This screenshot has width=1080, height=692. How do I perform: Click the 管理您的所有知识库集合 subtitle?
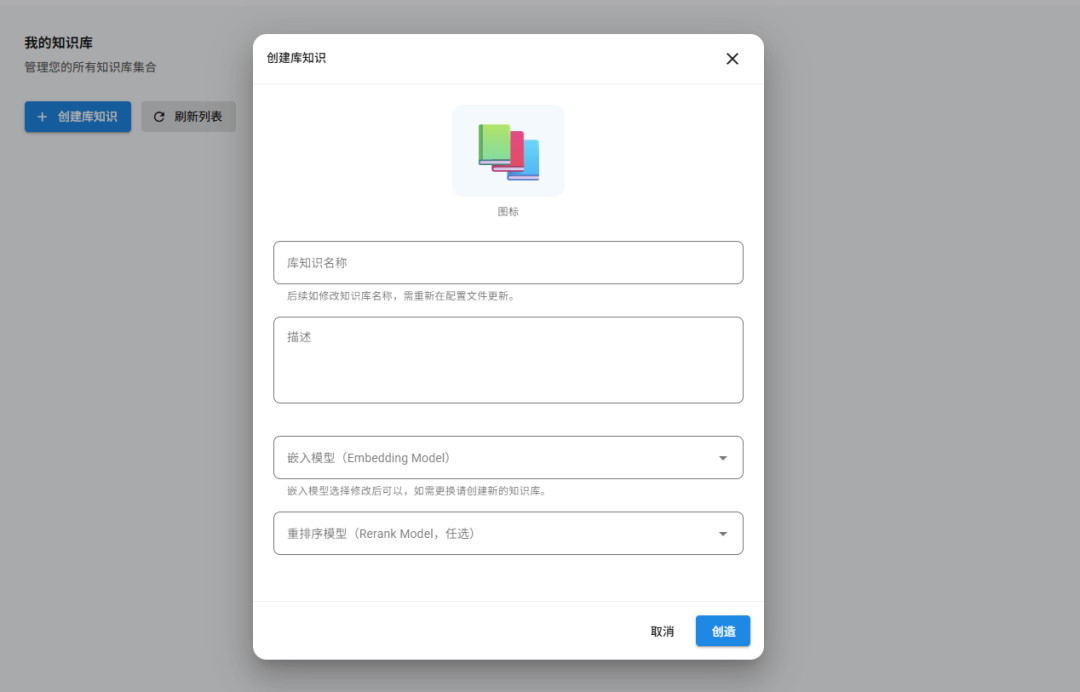pos(90,67)
